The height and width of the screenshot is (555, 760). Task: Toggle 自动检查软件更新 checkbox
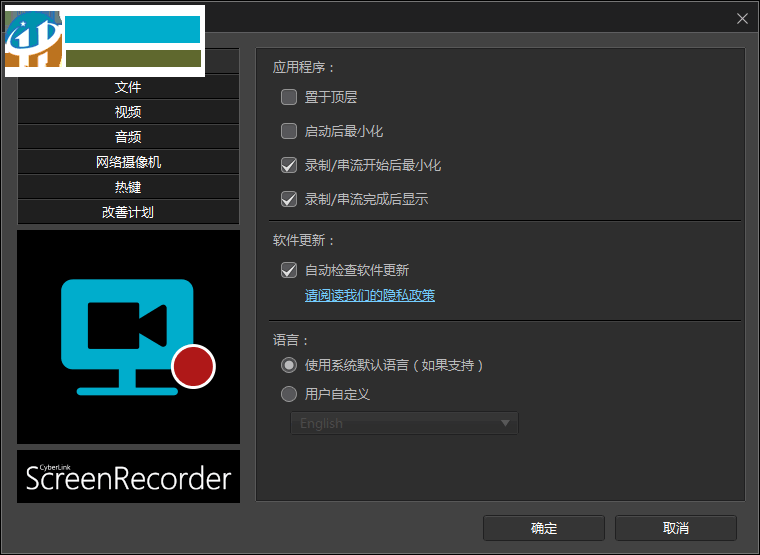tap(289, 270)
